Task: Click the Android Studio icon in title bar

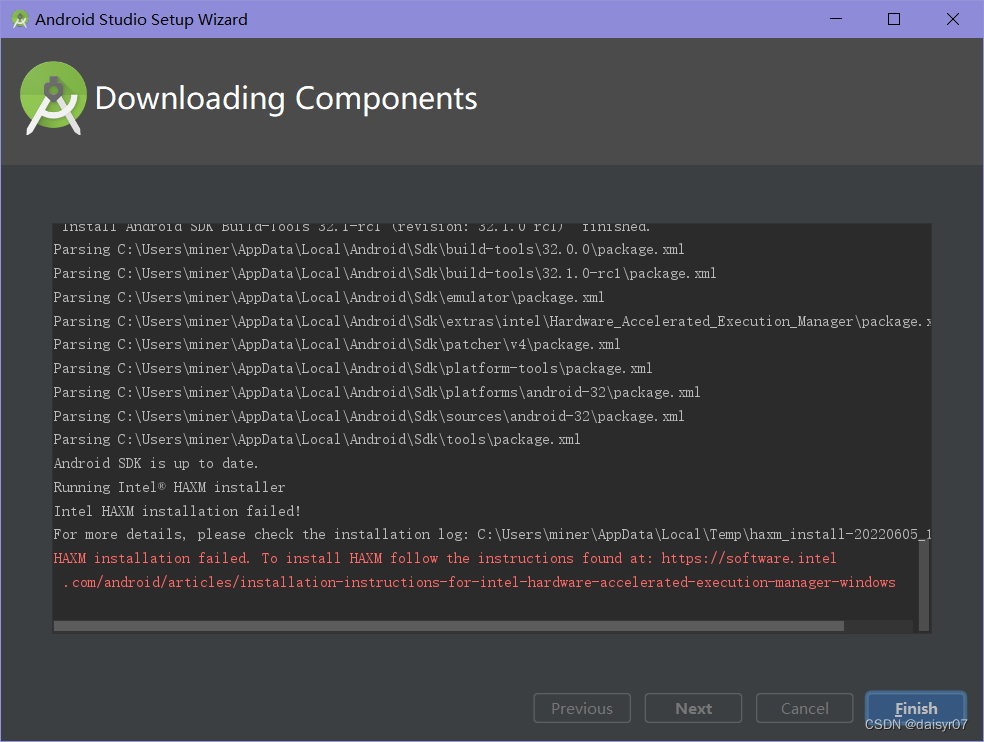Action: (18, 18)
